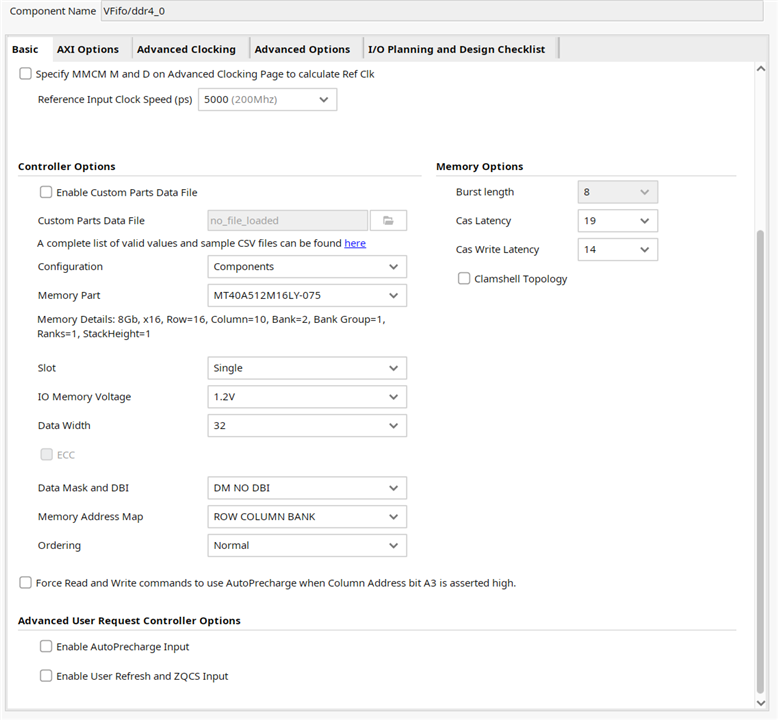Image resolution: width=778 pixels, height=720 pixels.
Task: Enable User Refresh and ZQCS Input
Action: click(x=46, y=676)
